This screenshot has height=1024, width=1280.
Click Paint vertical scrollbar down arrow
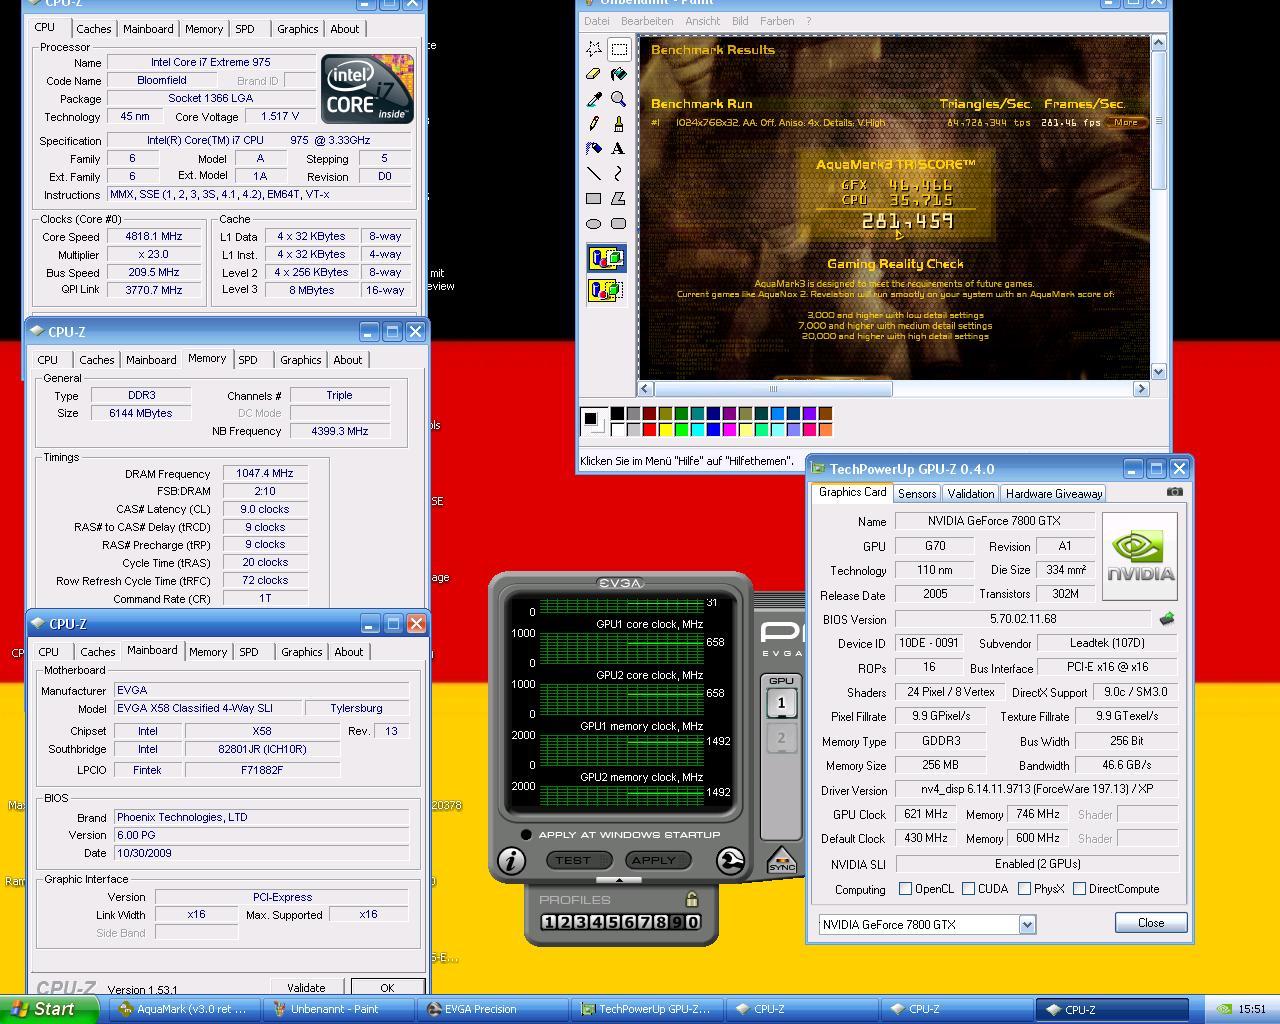pyautogui.click(x=1158, y=371)
